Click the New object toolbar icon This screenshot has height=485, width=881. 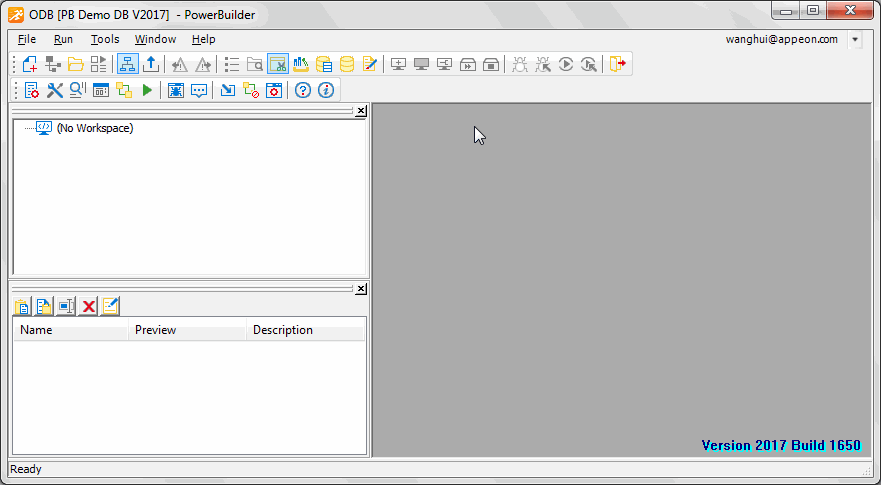tap(30, 65)
